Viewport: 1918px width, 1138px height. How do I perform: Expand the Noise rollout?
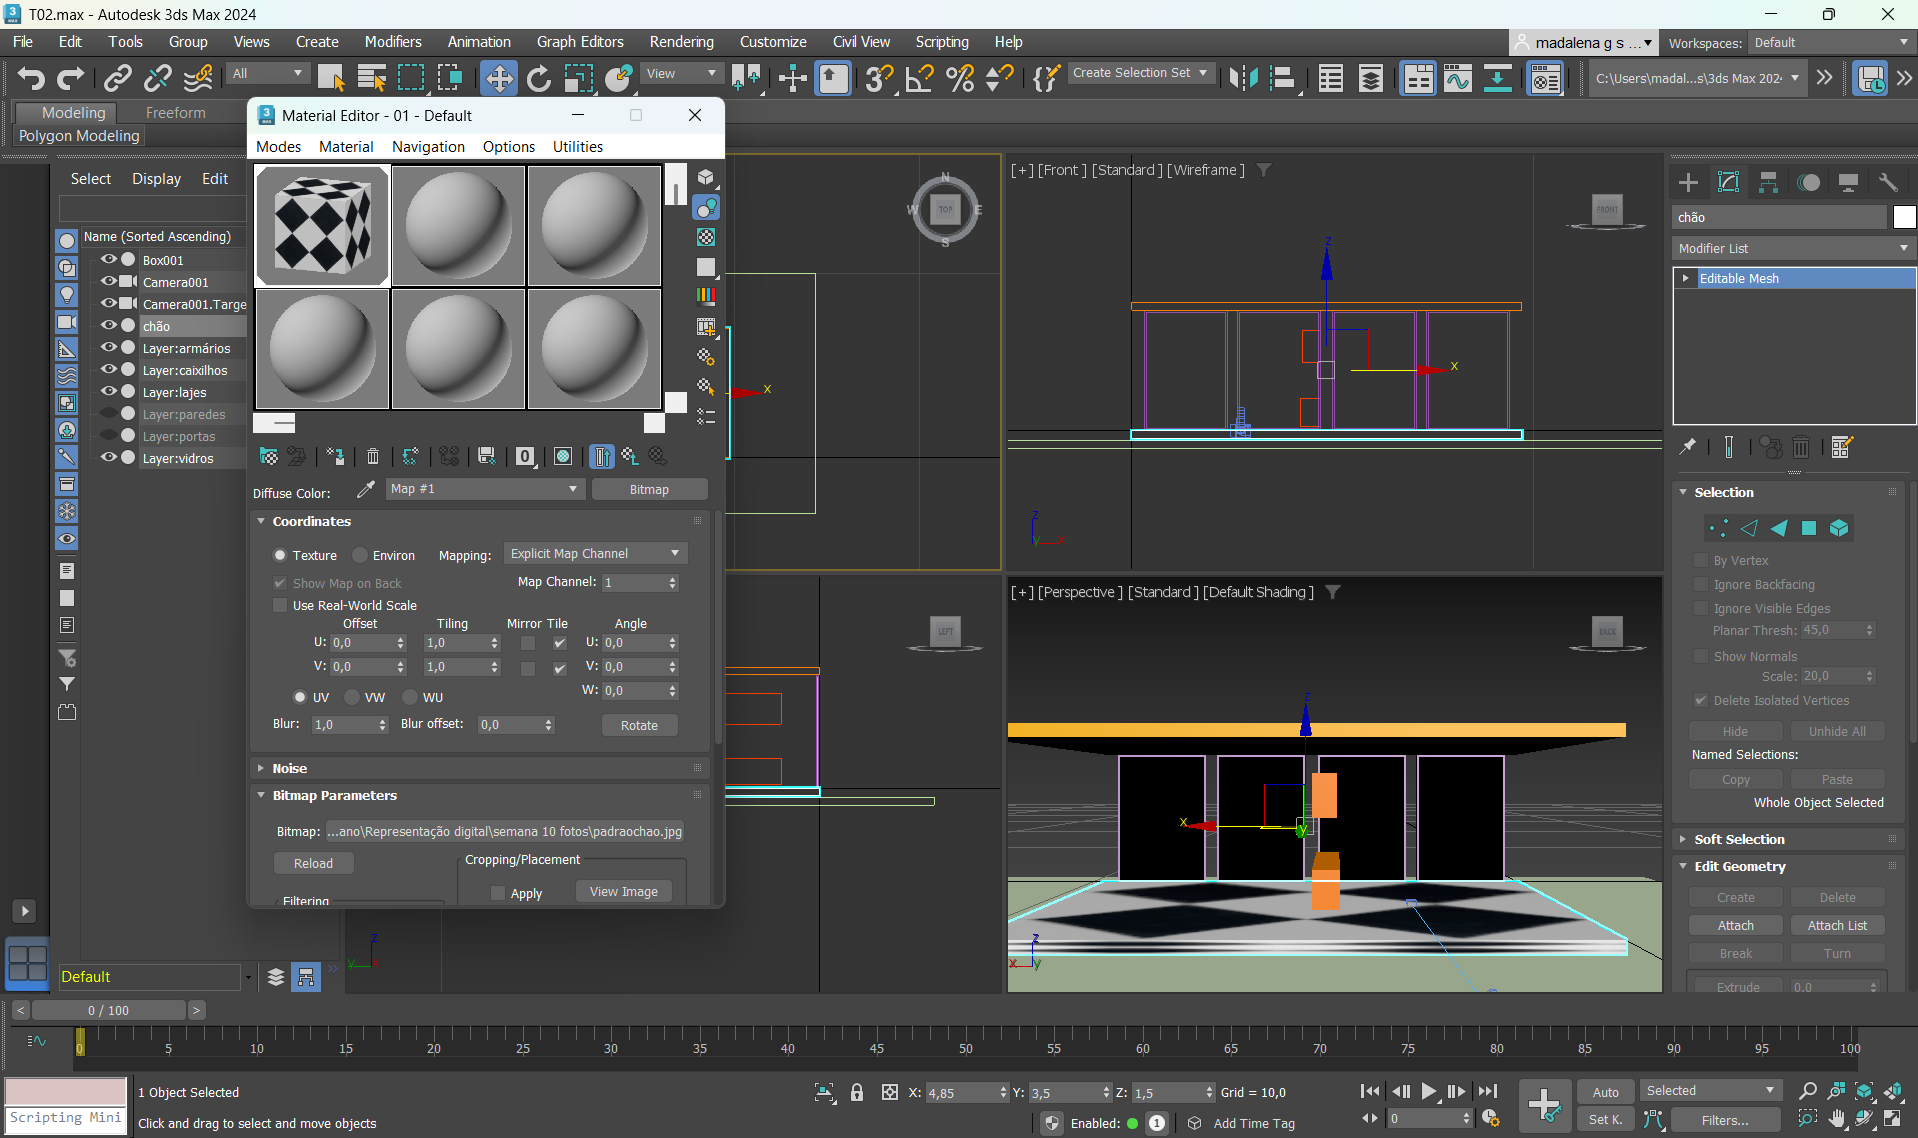pos(289,768)
